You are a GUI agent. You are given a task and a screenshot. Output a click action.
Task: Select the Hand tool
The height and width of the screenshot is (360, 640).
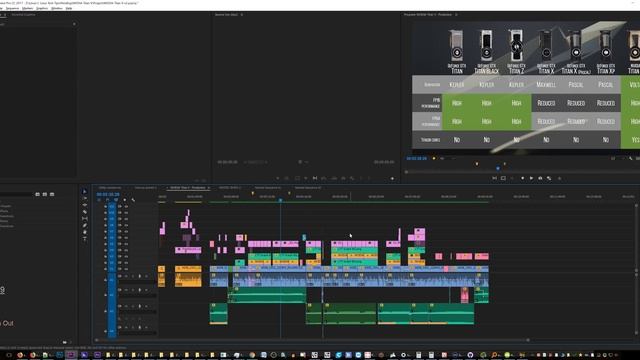(x=84, y=232)
